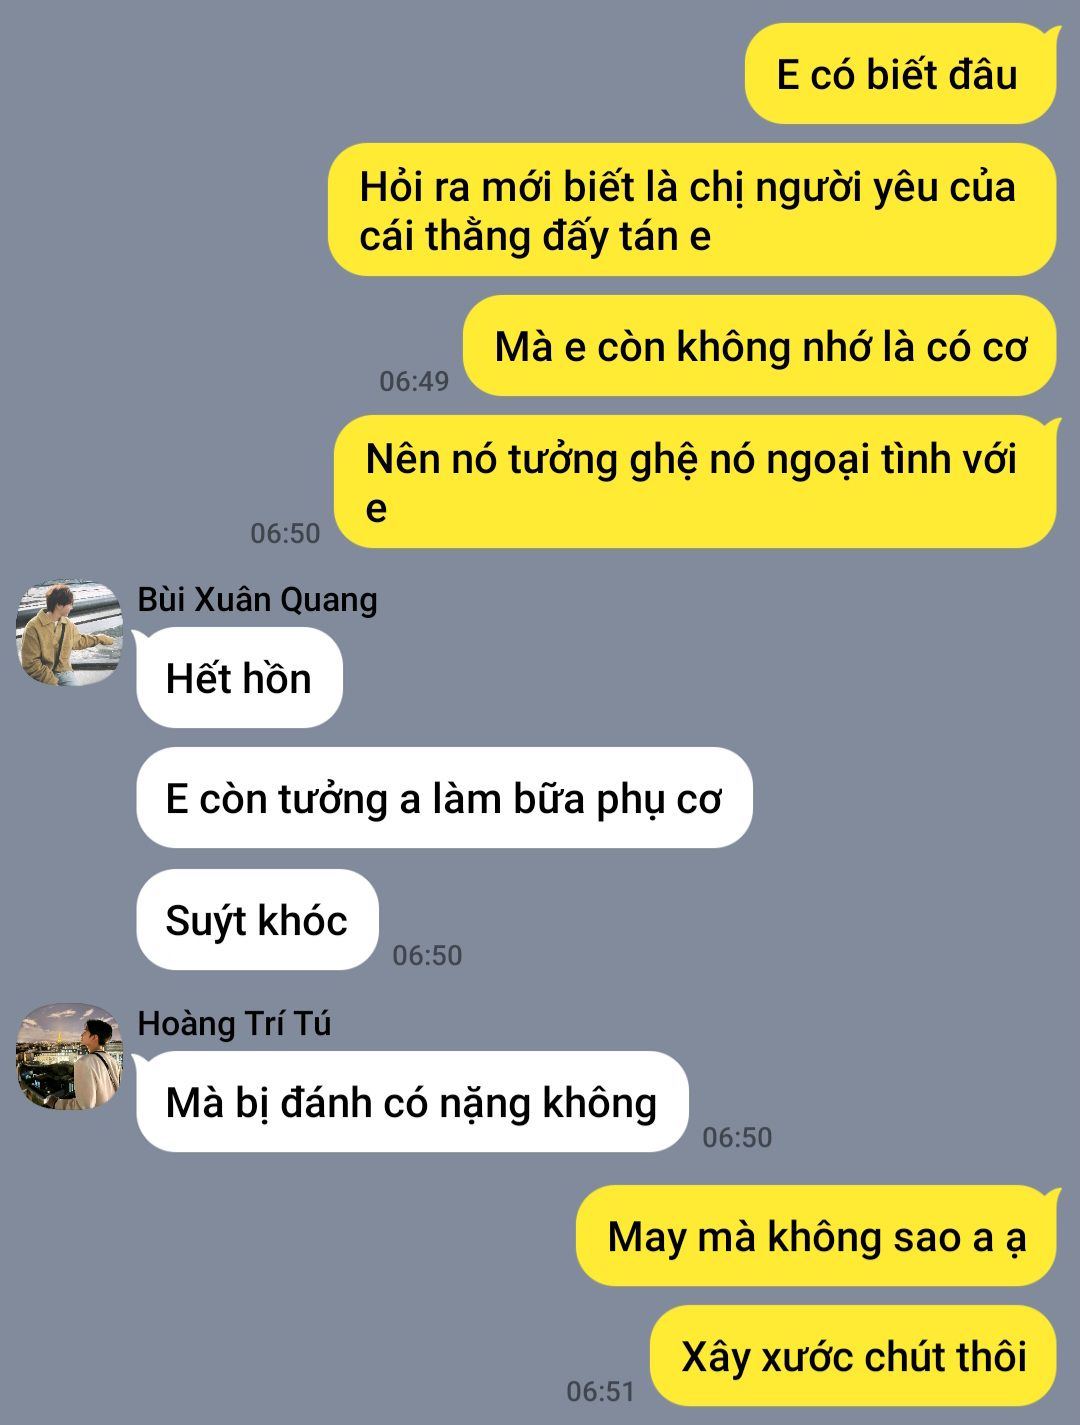
Task: Tap the sender name Bùi Xuân Quang
Action: (x=258, y=600)
